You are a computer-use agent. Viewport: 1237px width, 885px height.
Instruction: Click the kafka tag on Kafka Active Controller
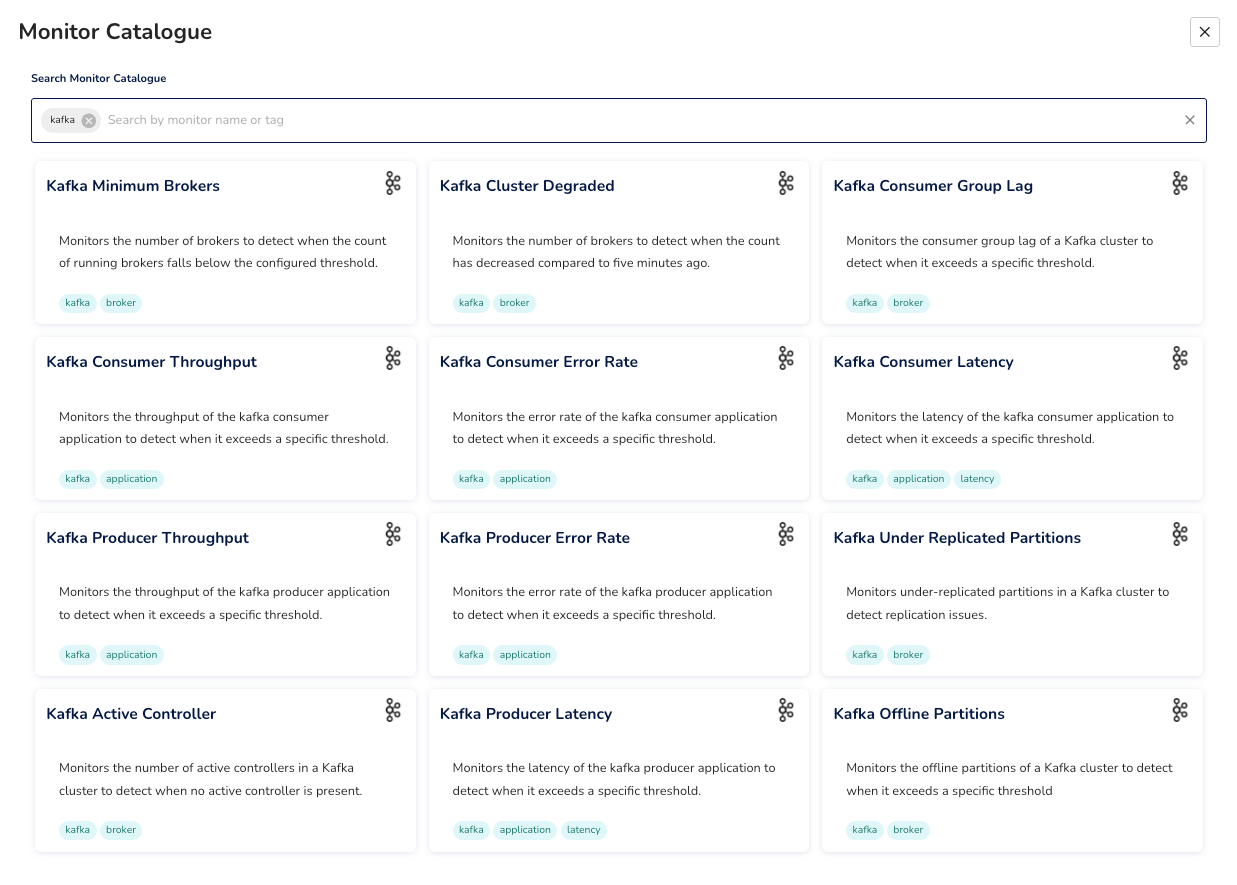click(78, 831)
